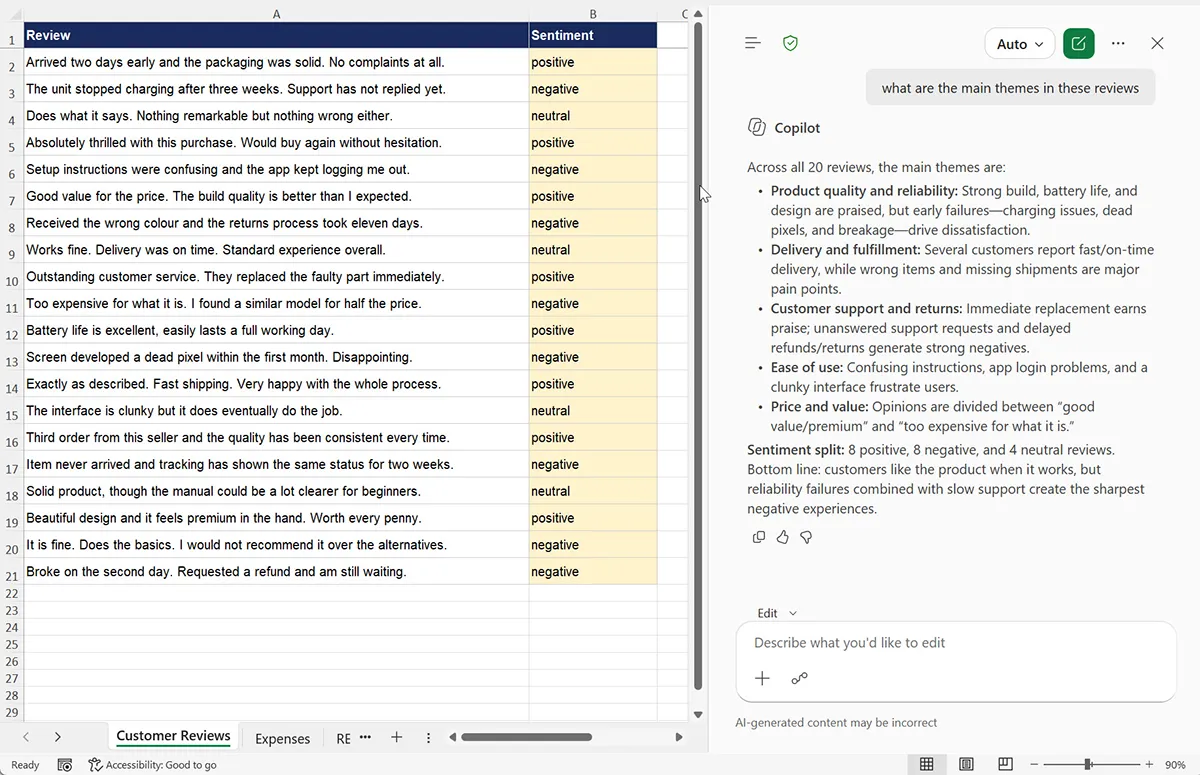Copy the Copilot response

(759, 537)
